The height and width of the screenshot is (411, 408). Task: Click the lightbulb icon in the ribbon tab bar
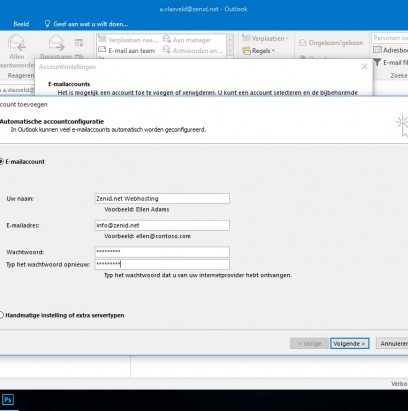pyautogui.click(x=48, y=24)
